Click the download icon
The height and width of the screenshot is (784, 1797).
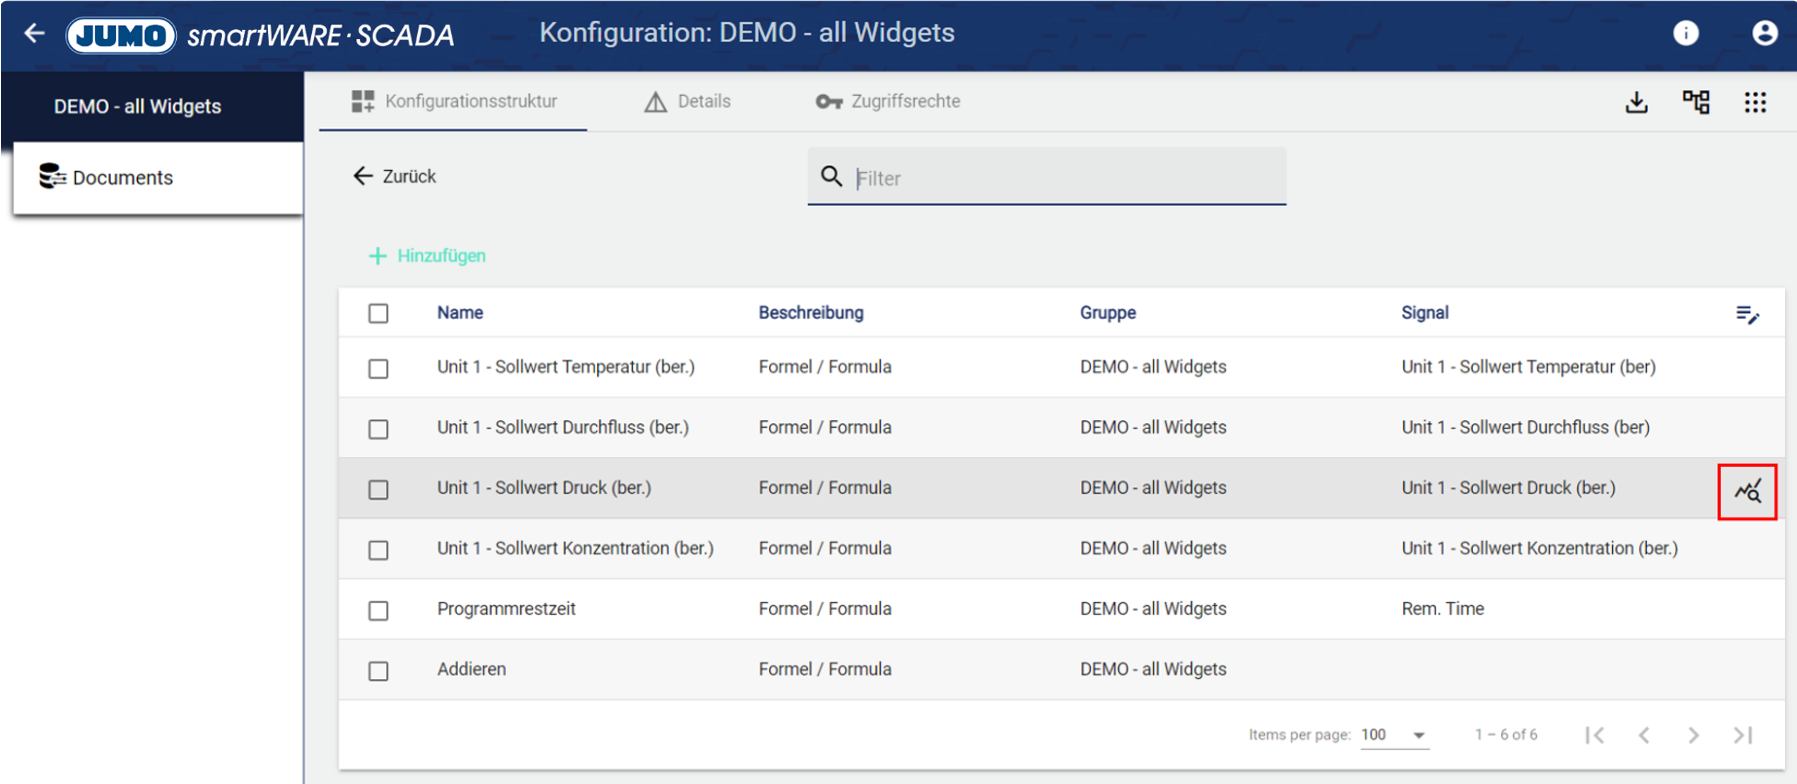click(1636, 102)
